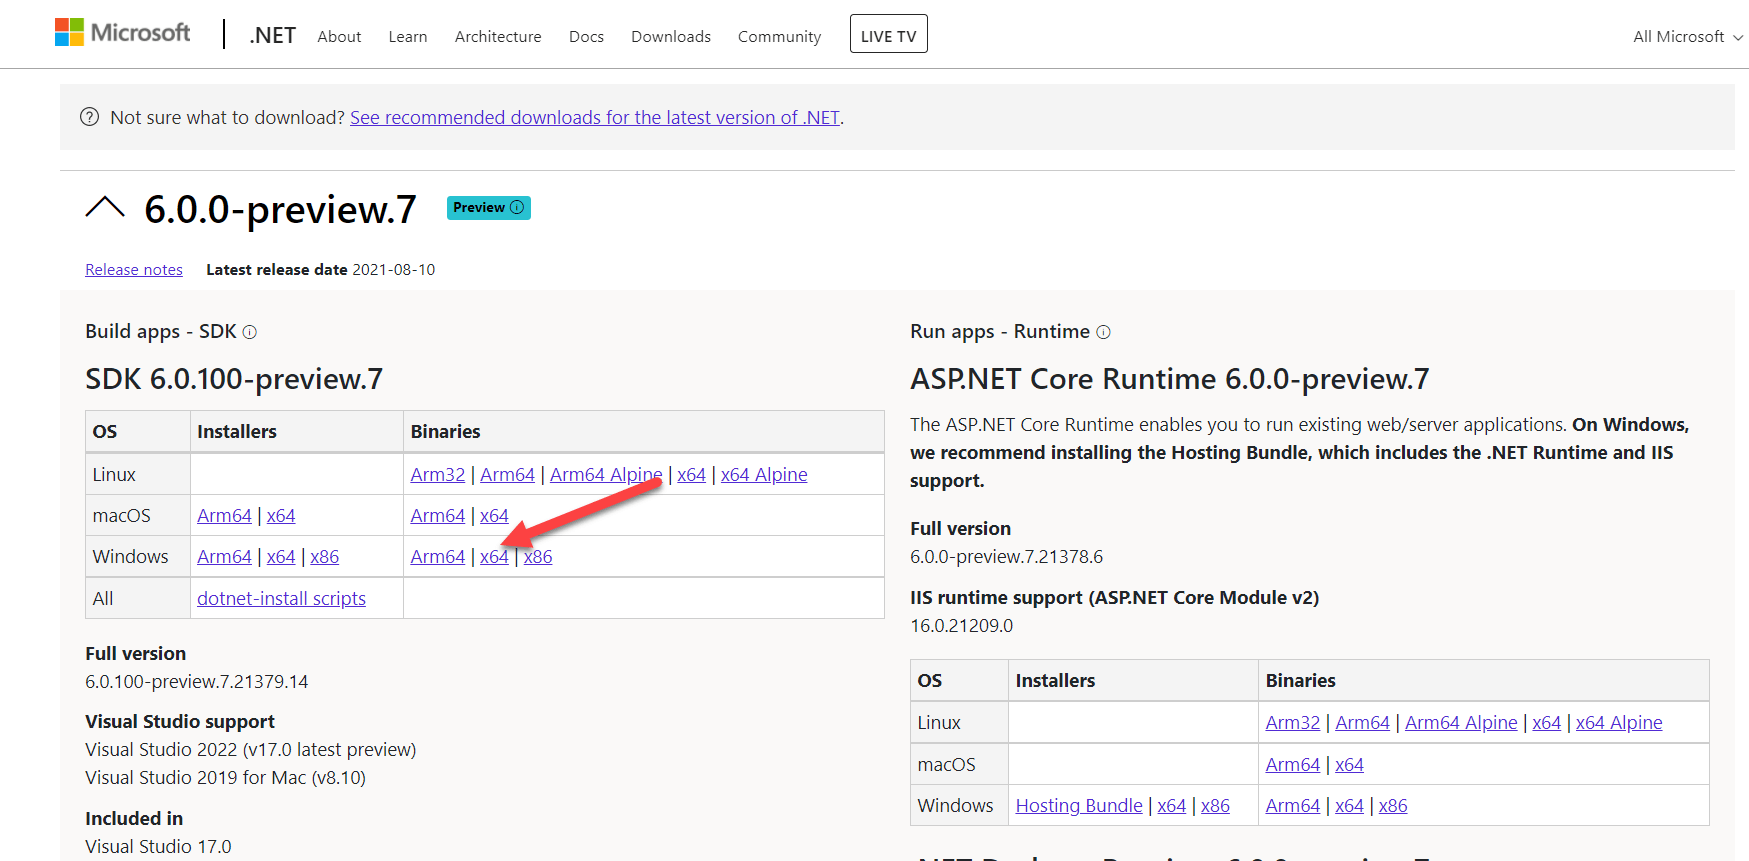Click the help question mark icon in banner

pyautogui.click(x=89, y=117)
